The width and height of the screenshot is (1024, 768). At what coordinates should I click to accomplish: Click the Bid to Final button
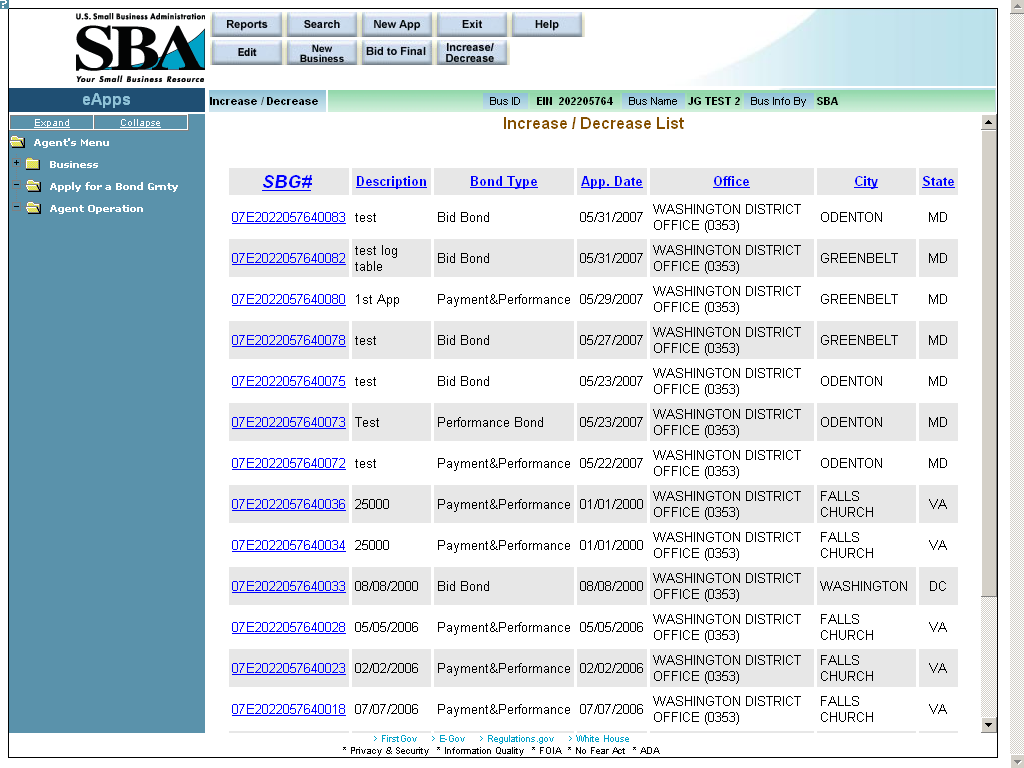click(x=397, y=52)
